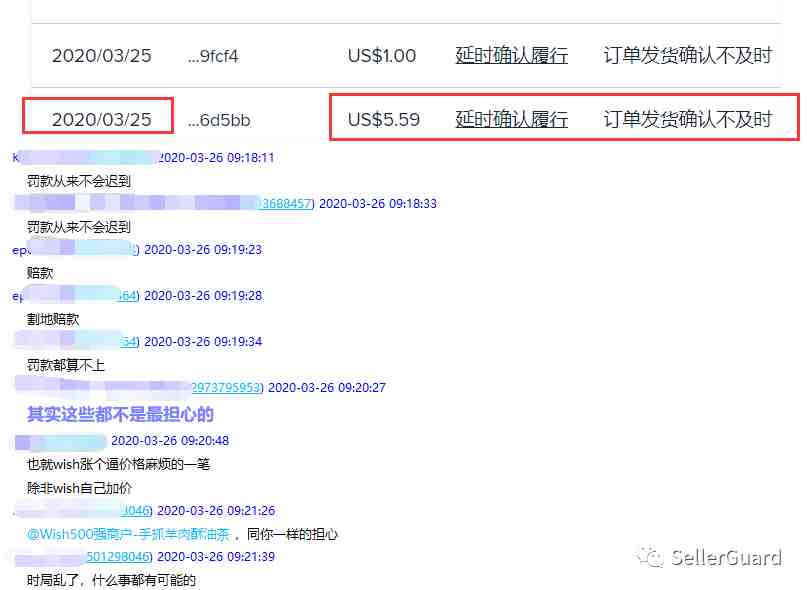Click the 3688457 user ID link

287,203
